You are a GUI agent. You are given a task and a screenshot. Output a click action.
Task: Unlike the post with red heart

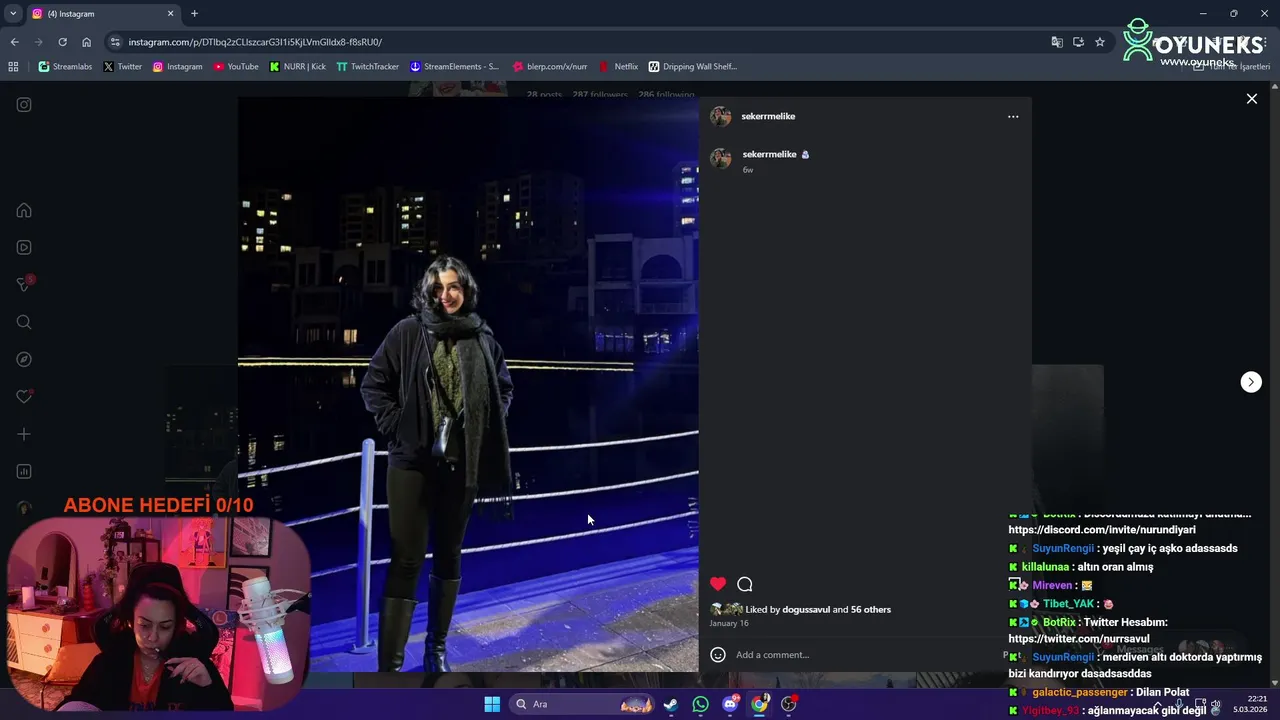[718, 584]
